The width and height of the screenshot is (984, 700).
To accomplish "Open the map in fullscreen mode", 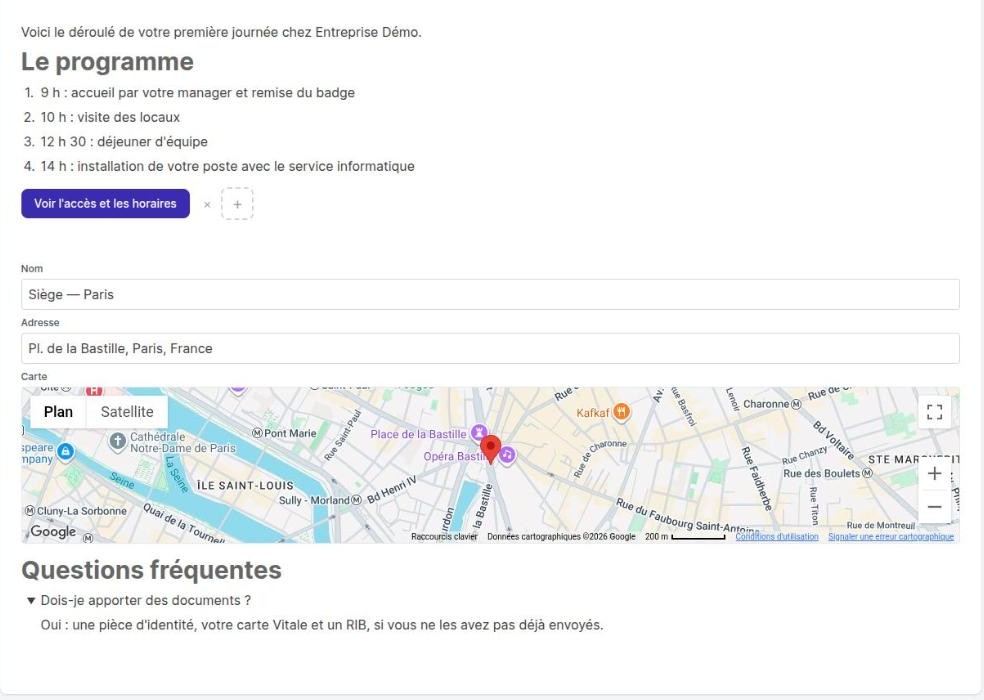I will coord(934,412).
